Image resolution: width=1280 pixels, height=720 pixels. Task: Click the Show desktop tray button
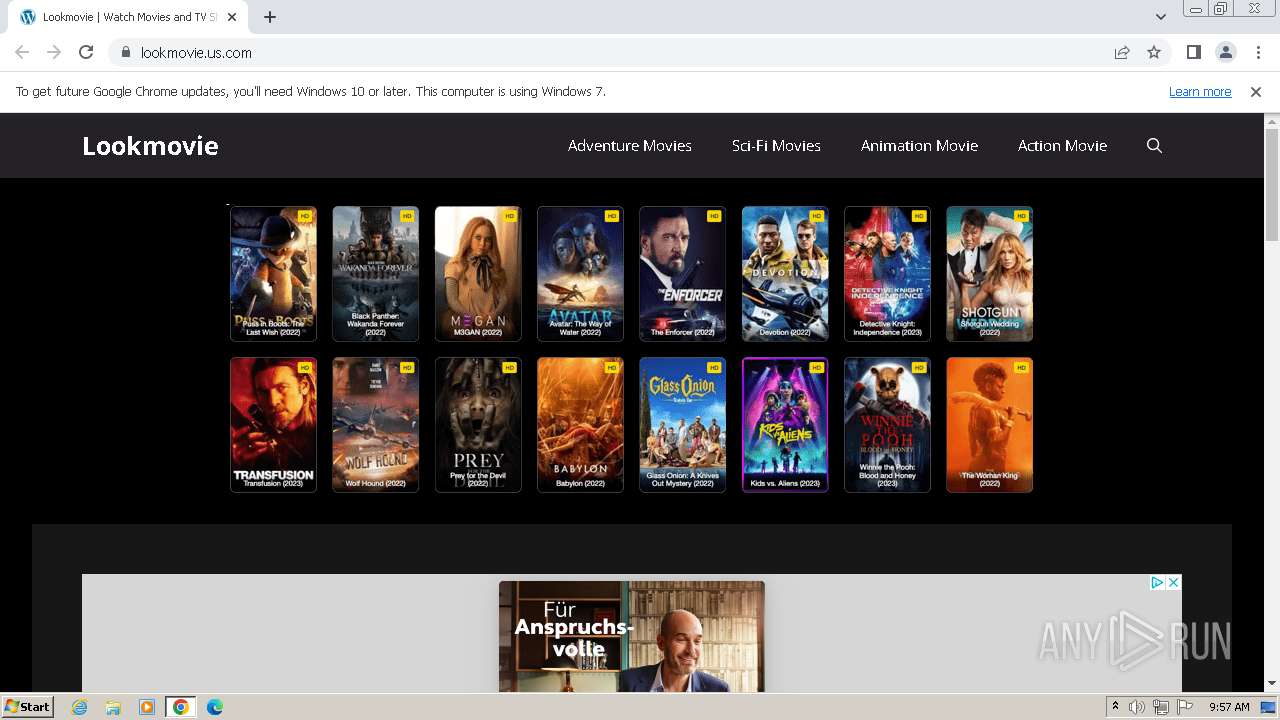coord(1268,707)
